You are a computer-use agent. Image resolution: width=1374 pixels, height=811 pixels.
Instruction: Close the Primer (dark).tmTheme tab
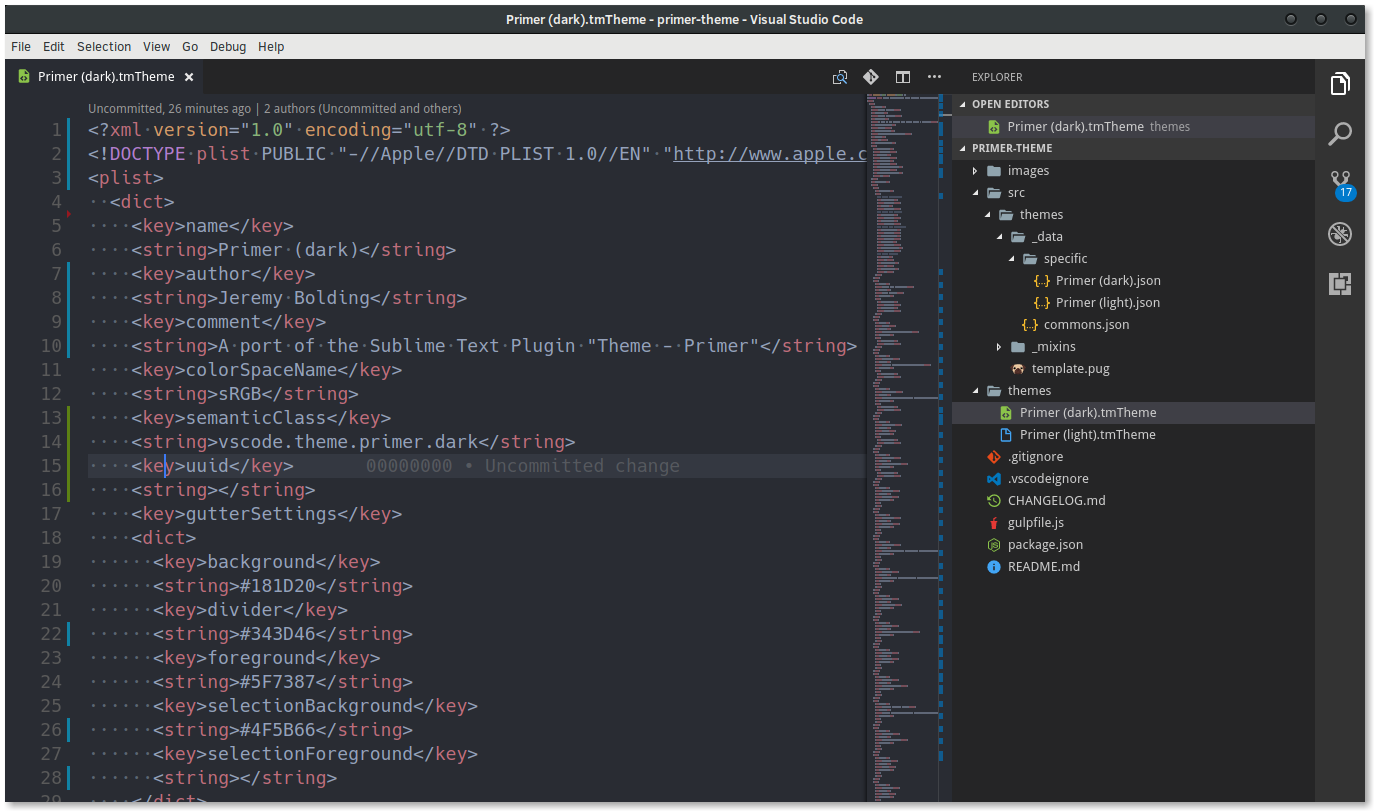(x=189, y=77)
